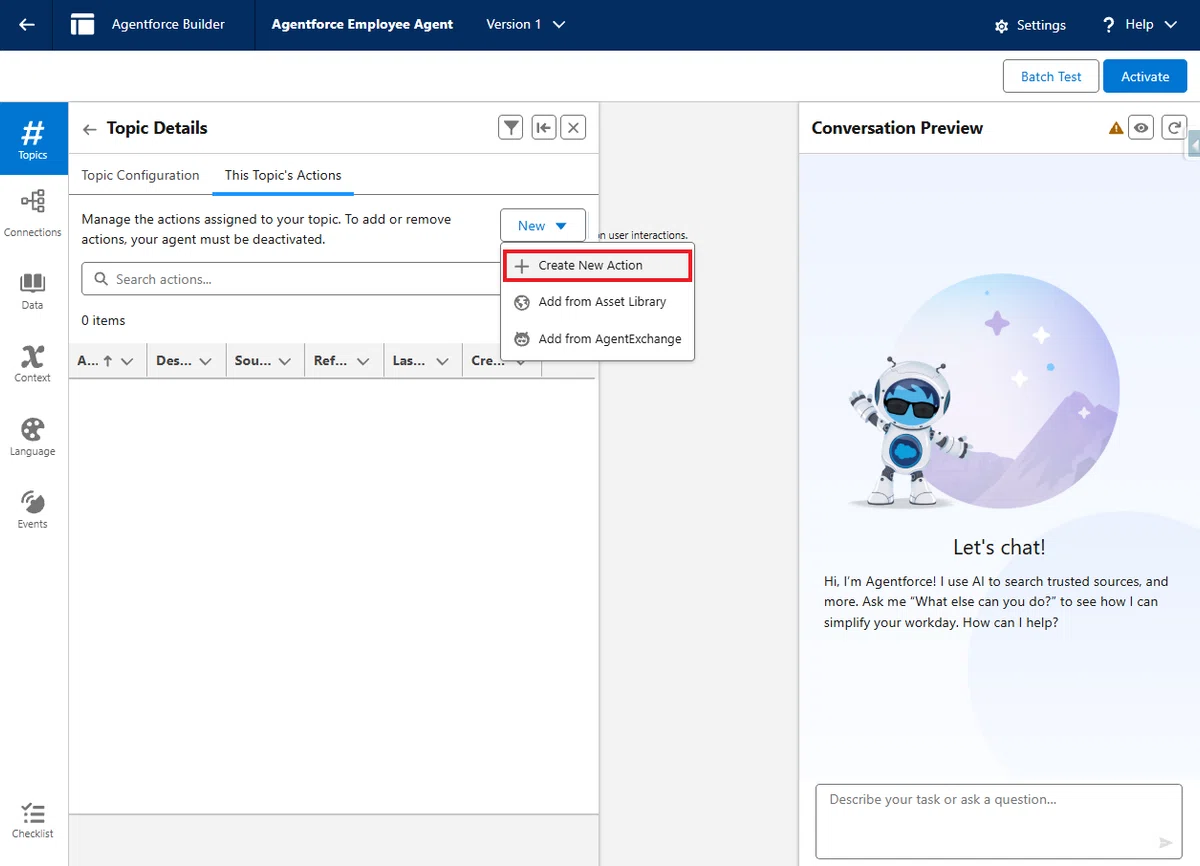Click the back arrow in top header
The width and height of the screenshot is (1200, 866).
(x=27, y=25)
